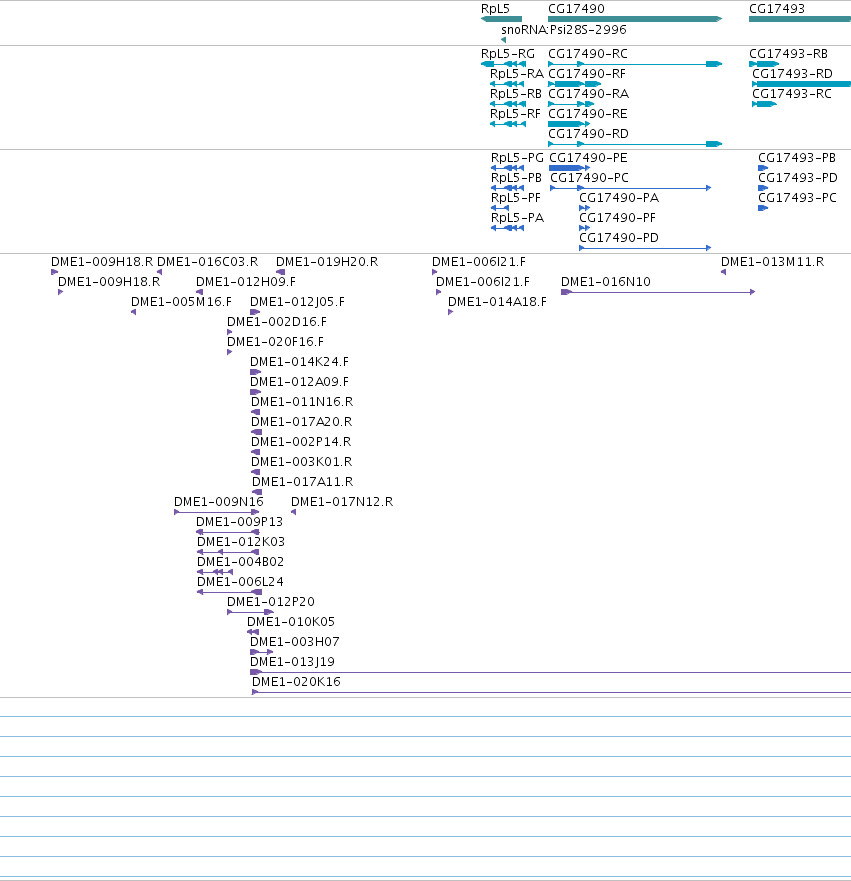Open EST DME1-011N16.R

coord(256,412)
